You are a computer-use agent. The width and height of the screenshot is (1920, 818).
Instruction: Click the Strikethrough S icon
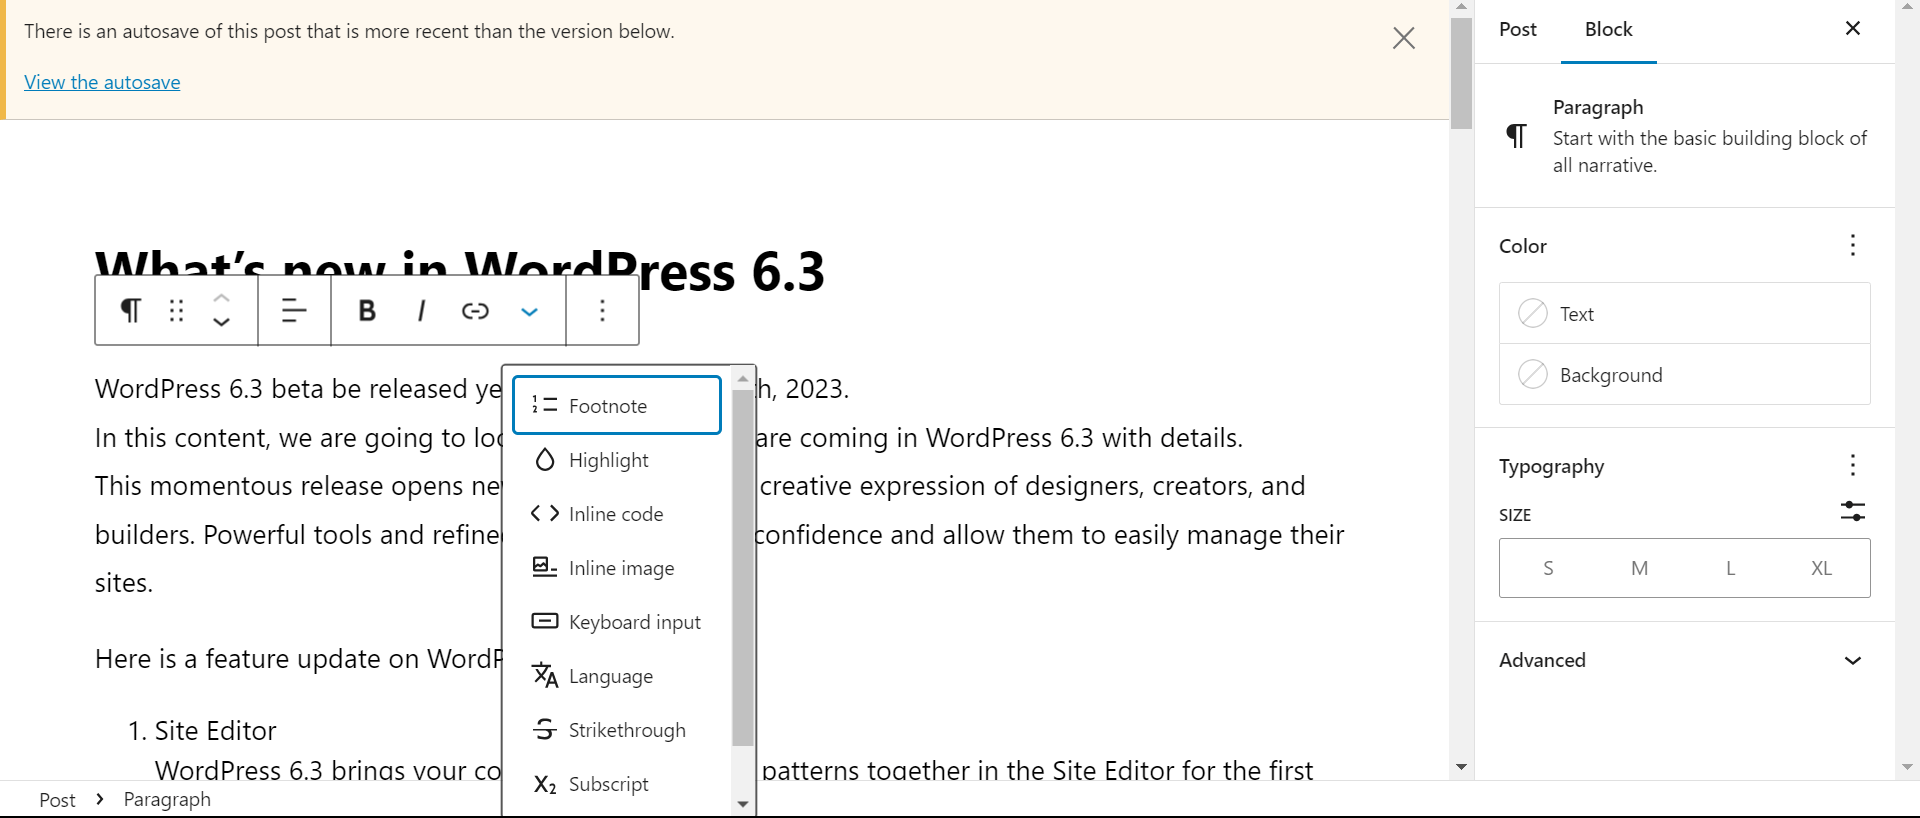coord(544,729)
